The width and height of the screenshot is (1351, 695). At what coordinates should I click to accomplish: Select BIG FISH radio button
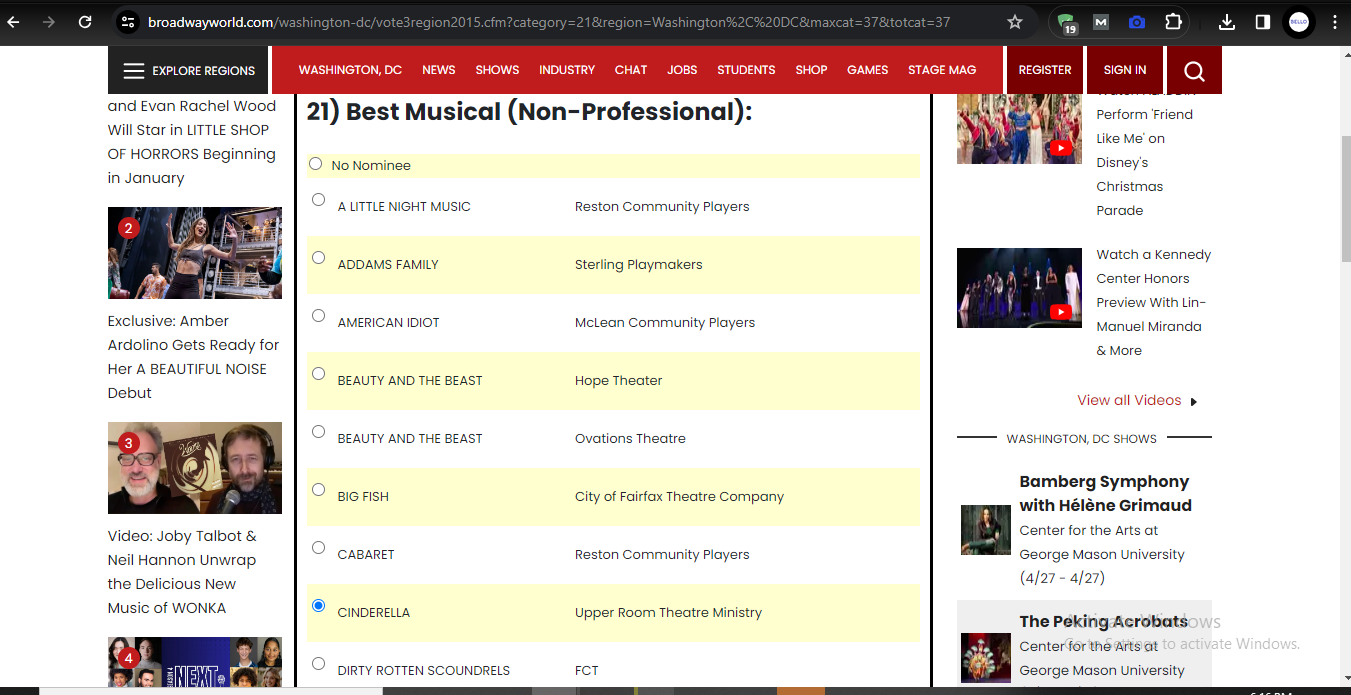pos(318,489)
